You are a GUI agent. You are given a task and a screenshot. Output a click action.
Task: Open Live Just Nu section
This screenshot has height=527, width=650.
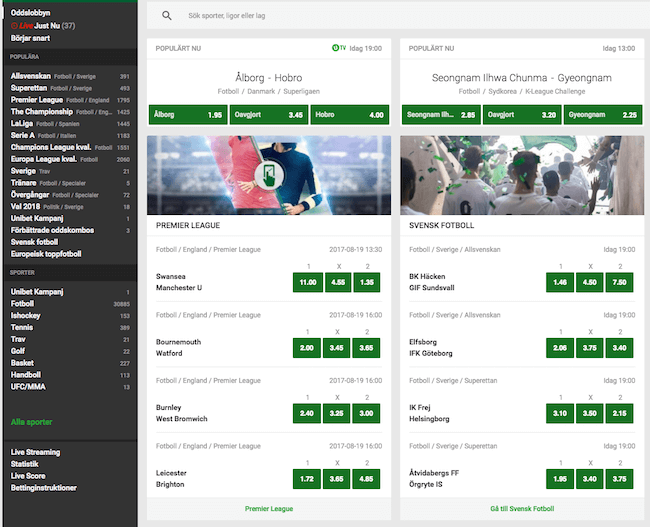(x=43, y=26)
